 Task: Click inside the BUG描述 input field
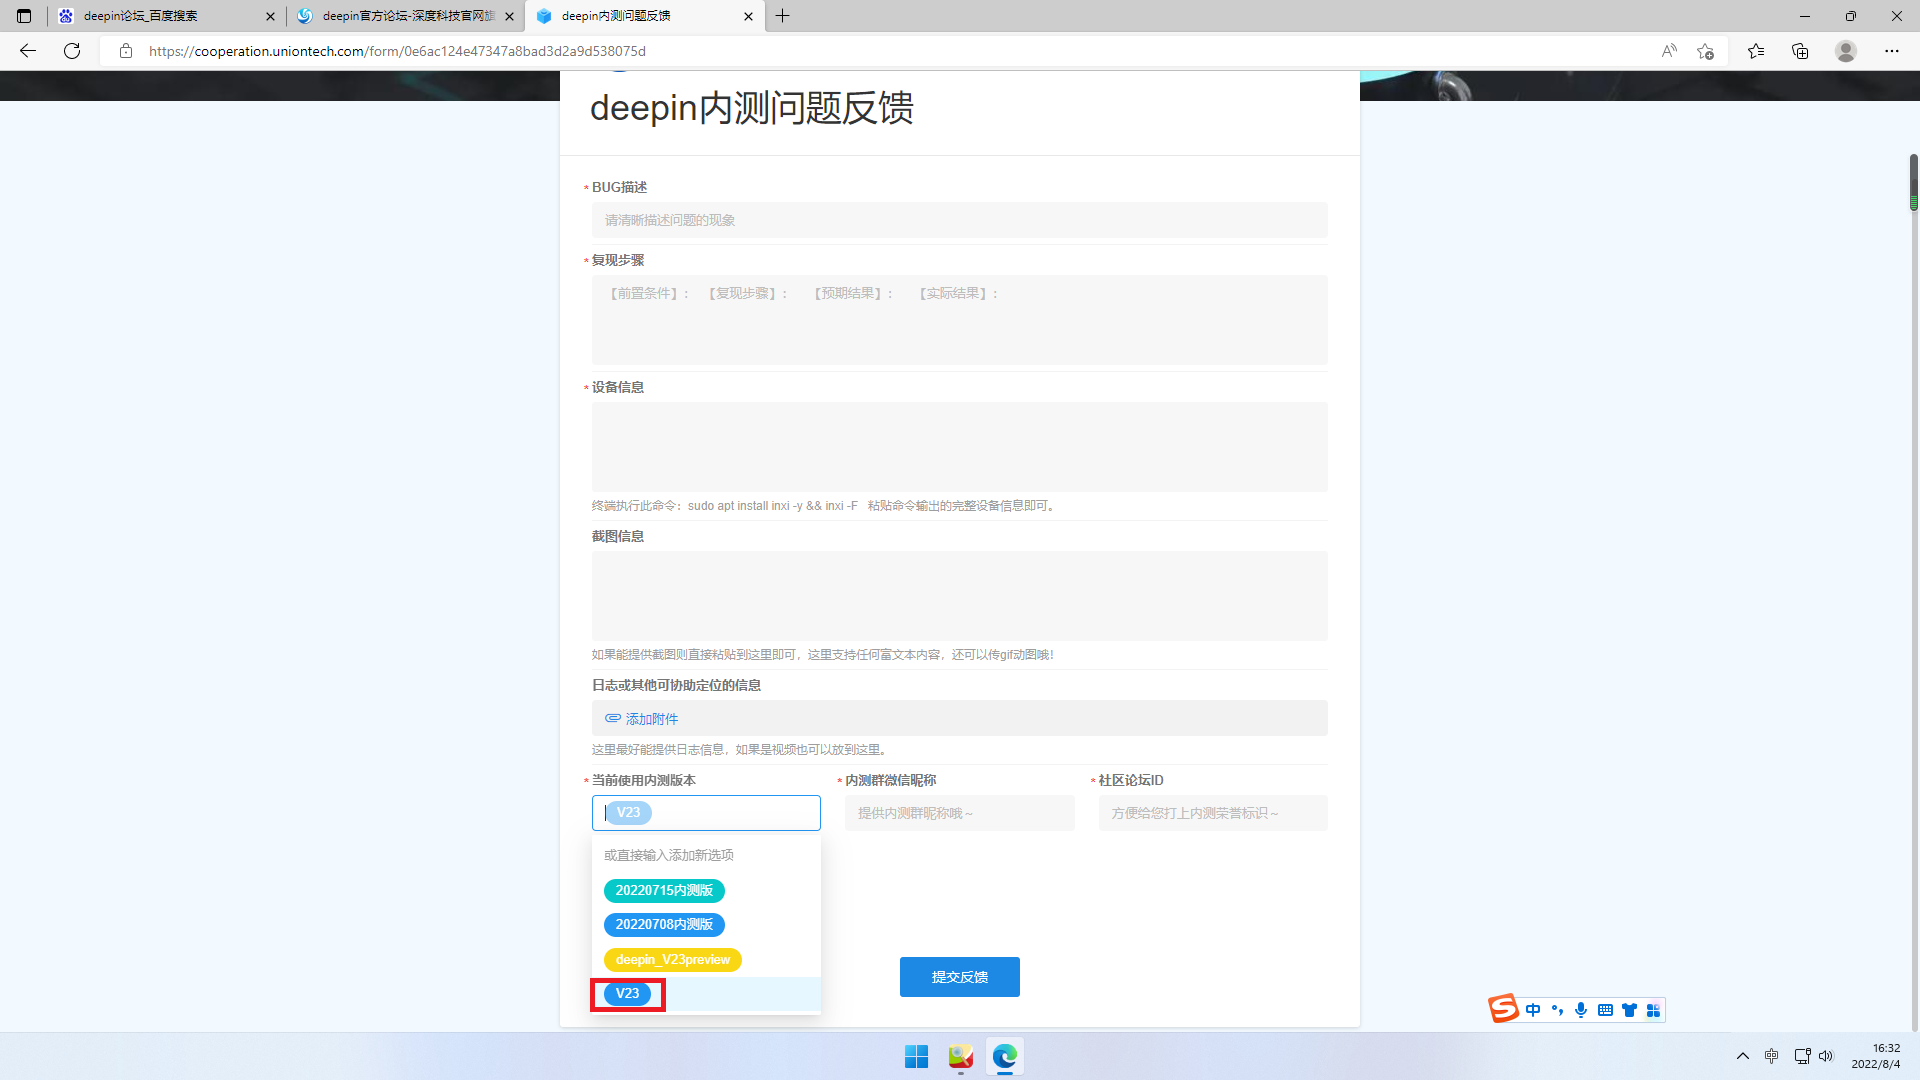point(959,219)
